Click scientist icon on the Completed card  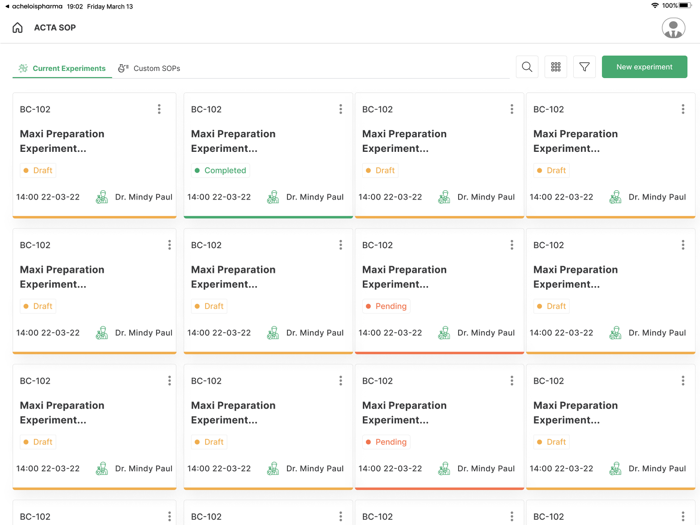tap(273, 197)
